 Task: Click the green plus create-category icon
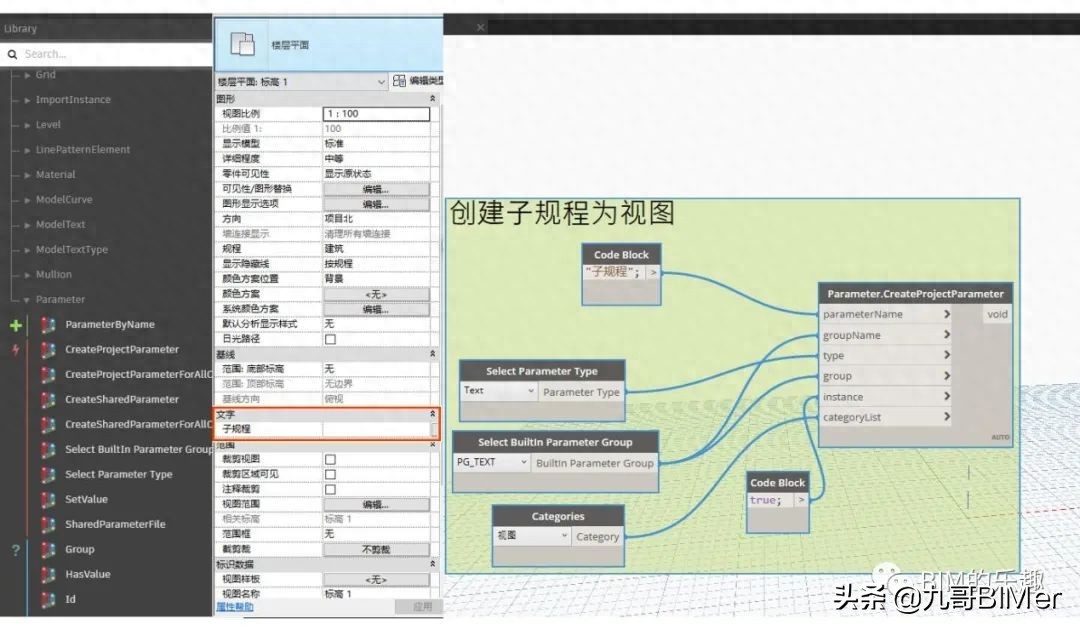click(x=16, y=326)
